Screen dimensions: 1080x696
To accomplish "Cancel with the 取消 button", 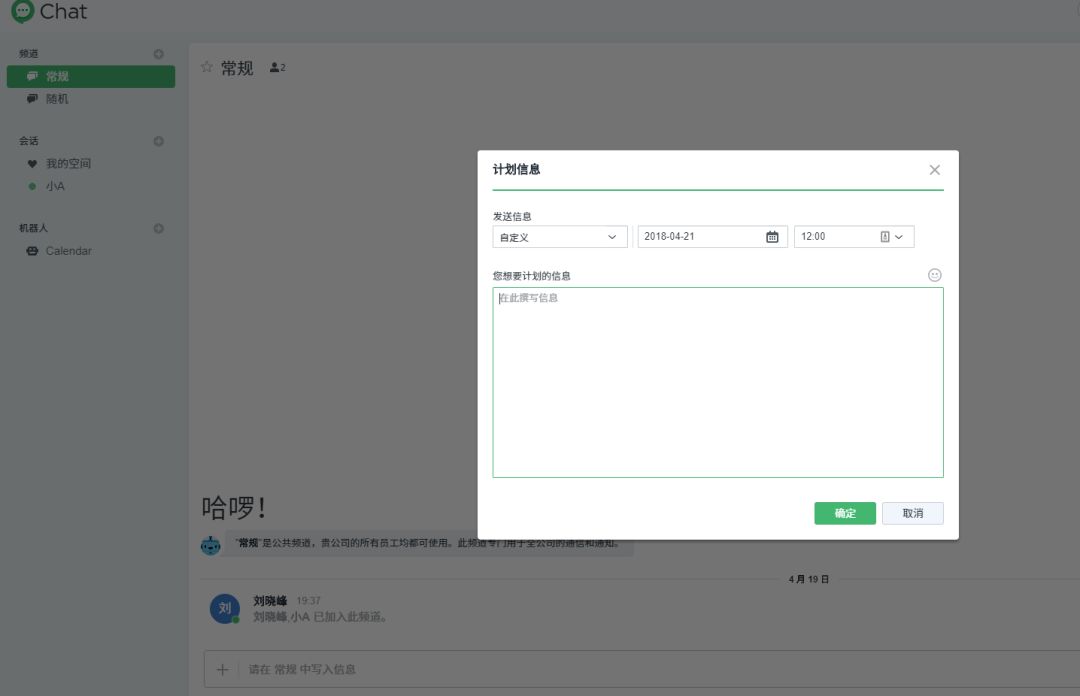I will [x=913, y=513].
